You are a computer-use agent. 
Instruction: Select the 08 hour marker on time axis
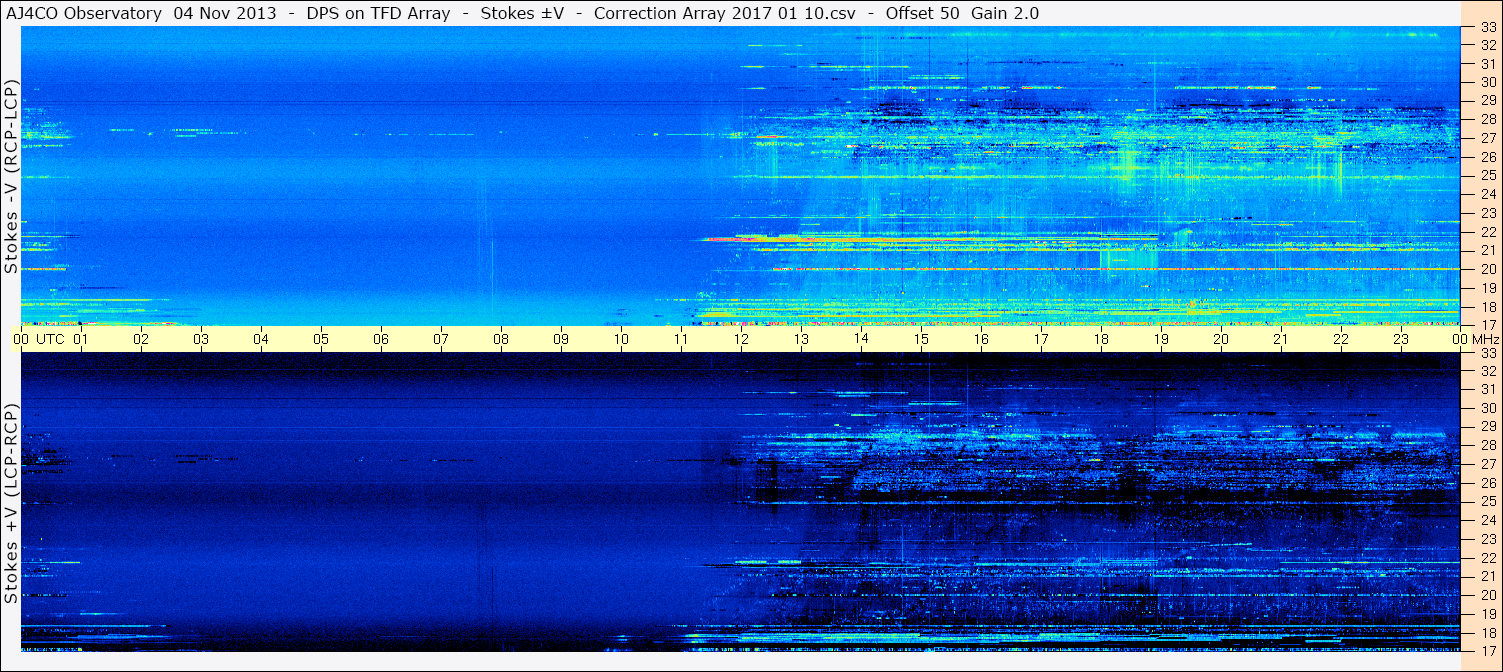click(x=501, y=339)
